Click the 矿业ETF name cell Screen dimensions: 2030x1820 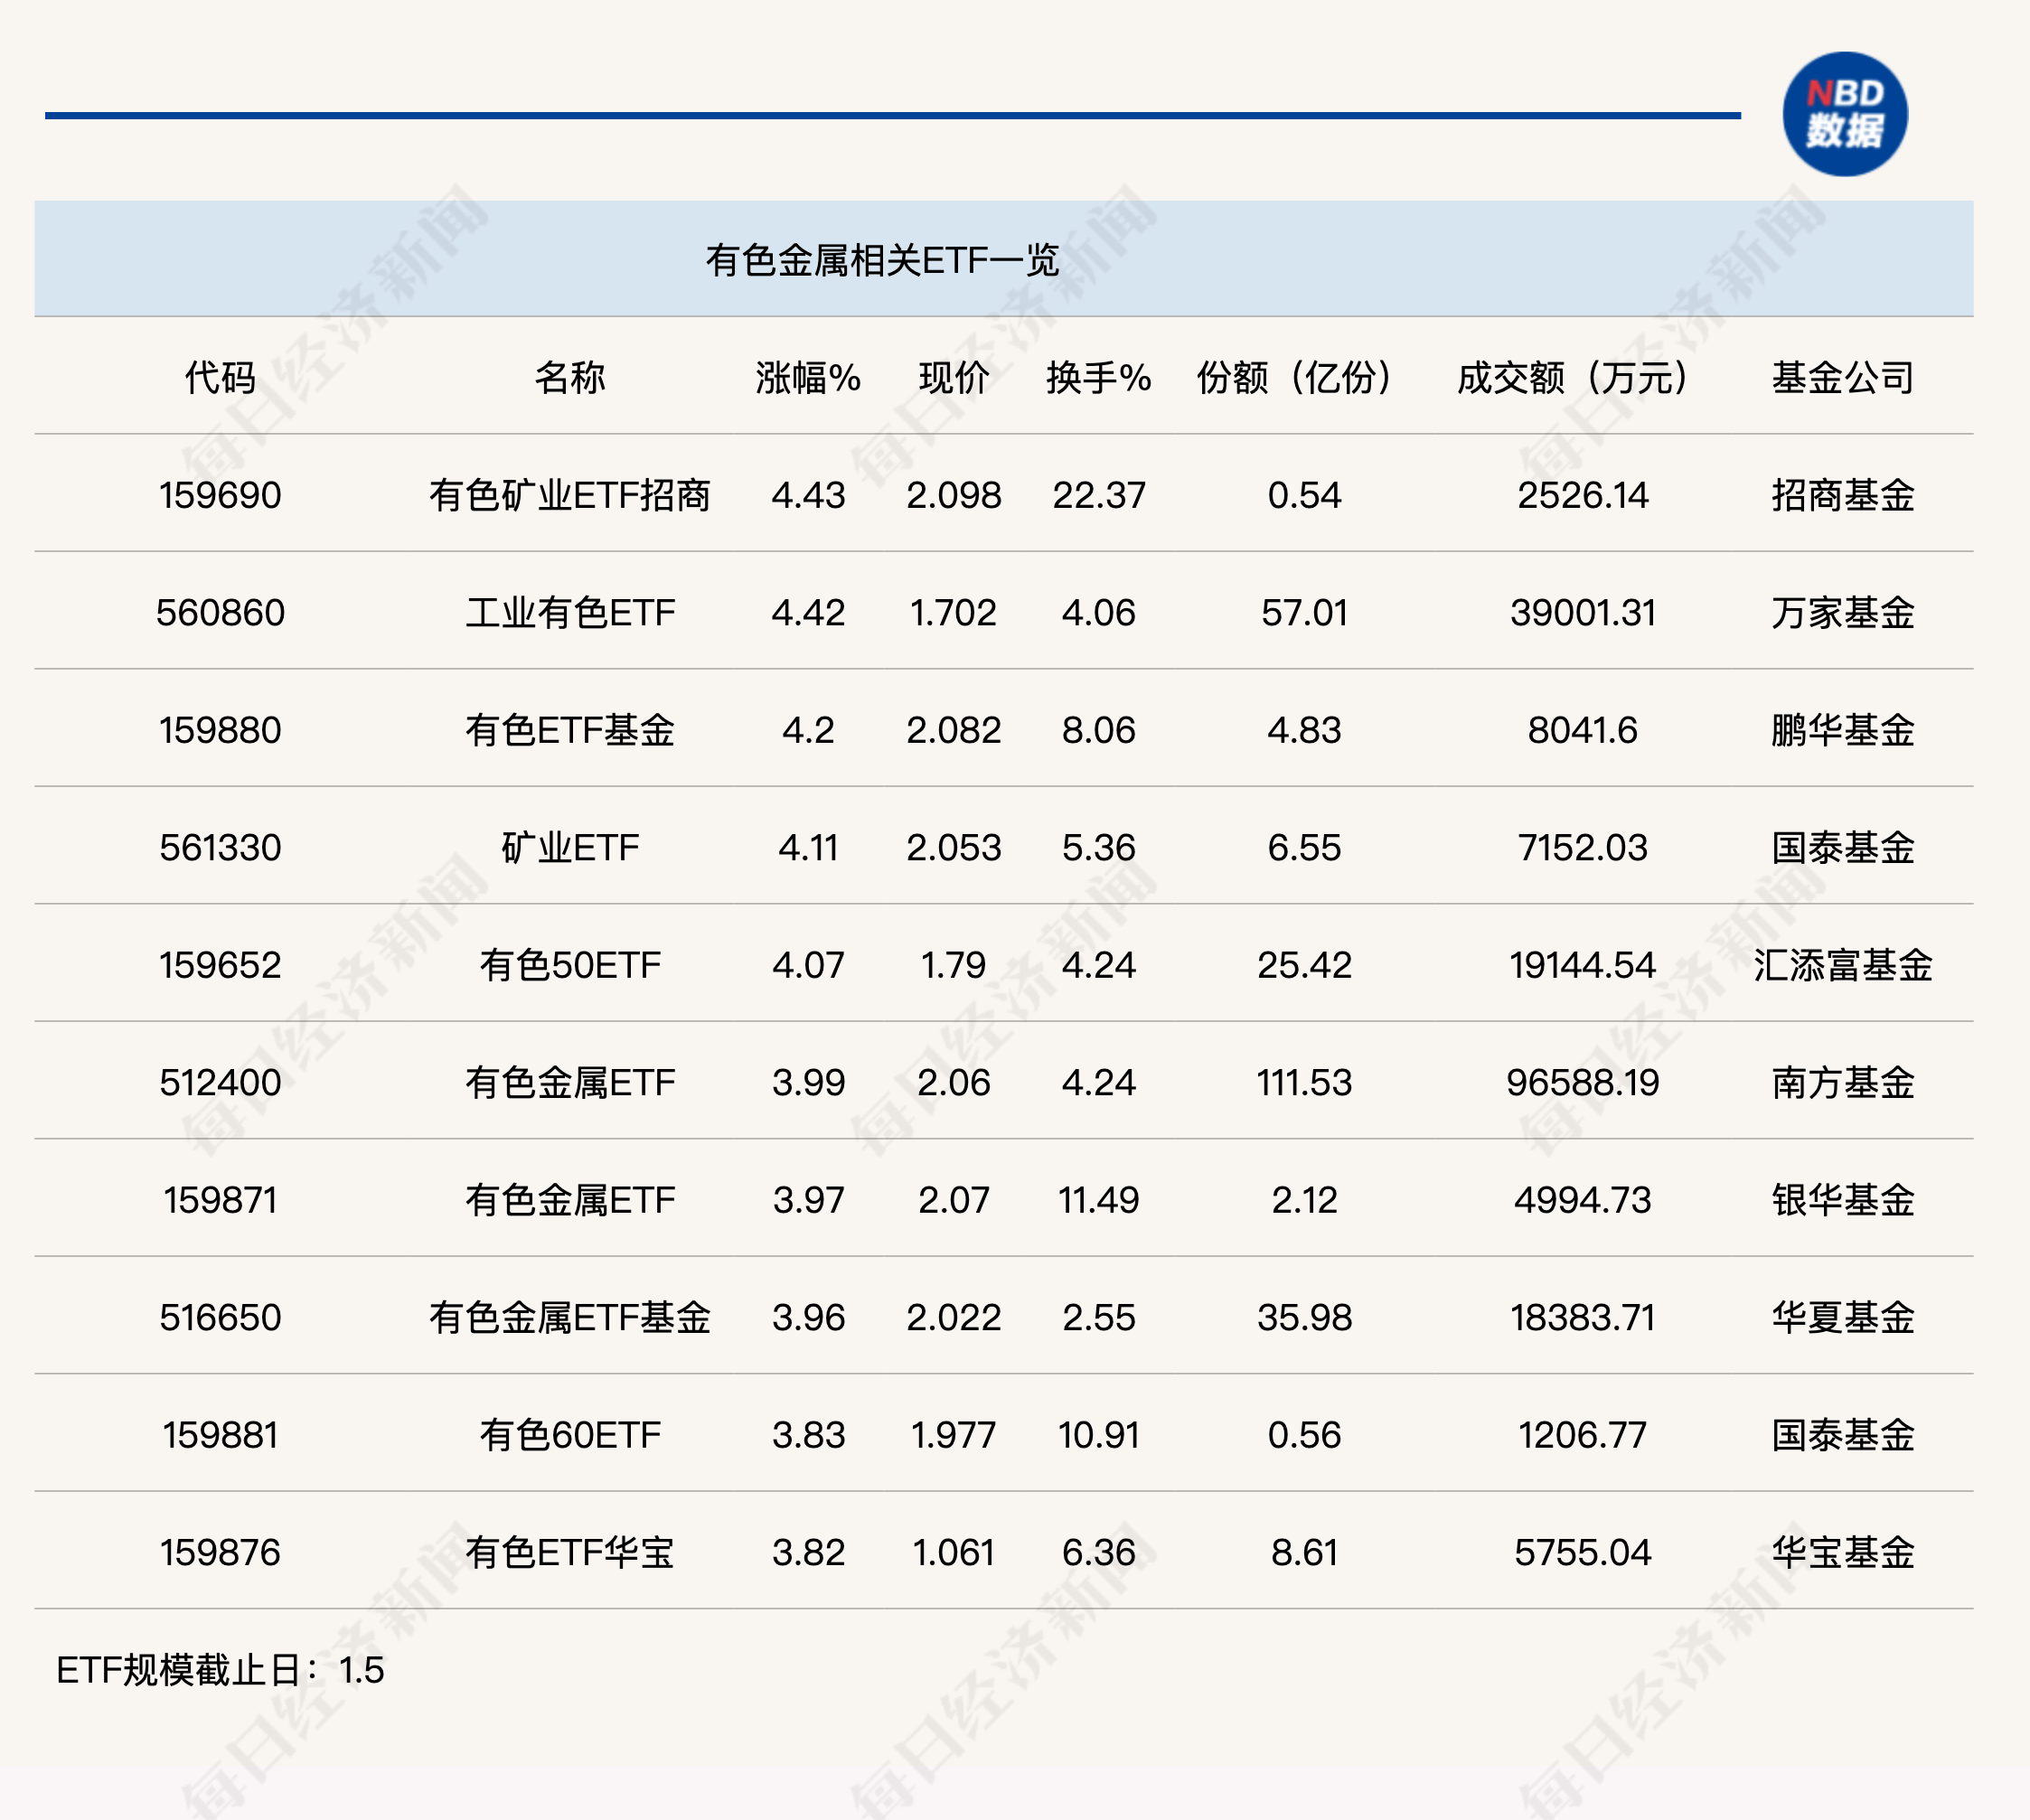[570, 847]
